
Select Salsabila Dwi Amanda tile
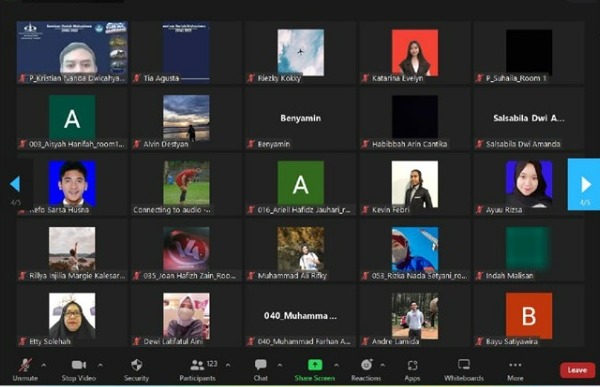coord(529,118)
